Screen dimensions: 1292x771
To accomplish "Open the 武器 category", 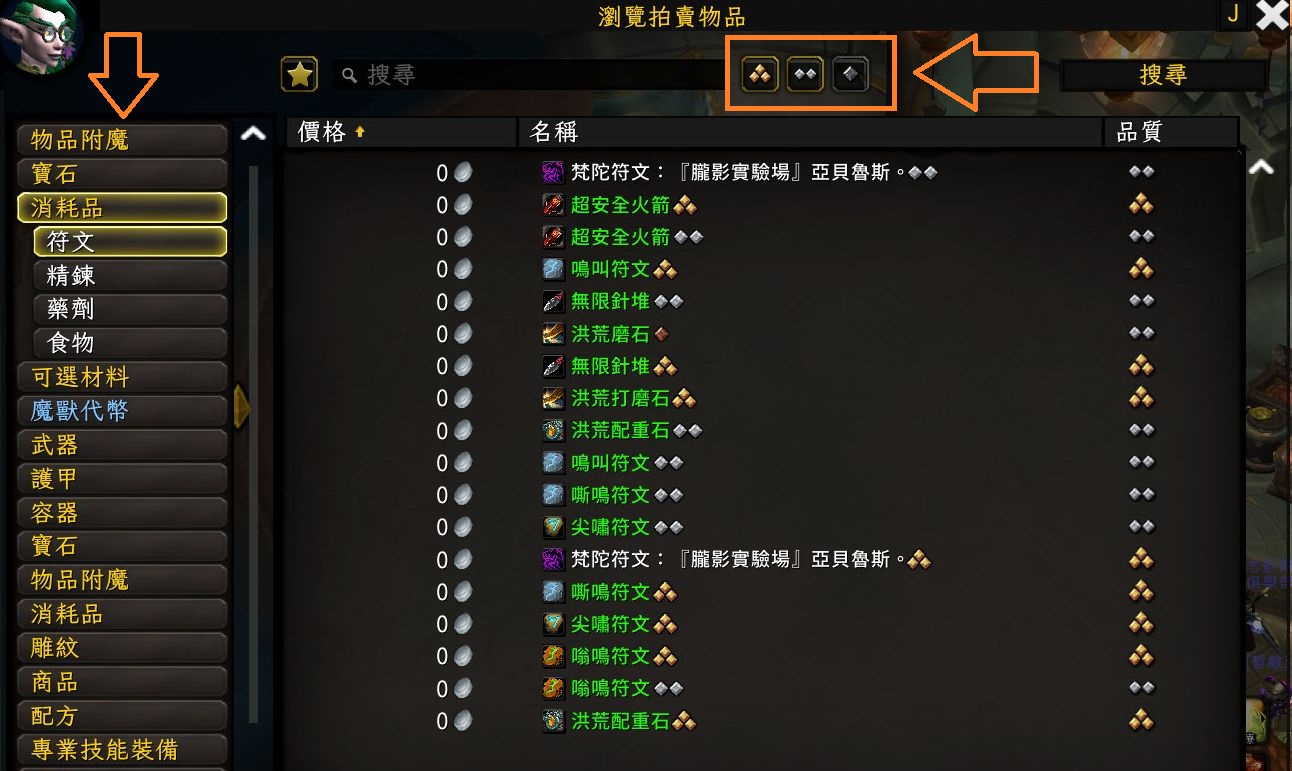I will tap(122, 445).
